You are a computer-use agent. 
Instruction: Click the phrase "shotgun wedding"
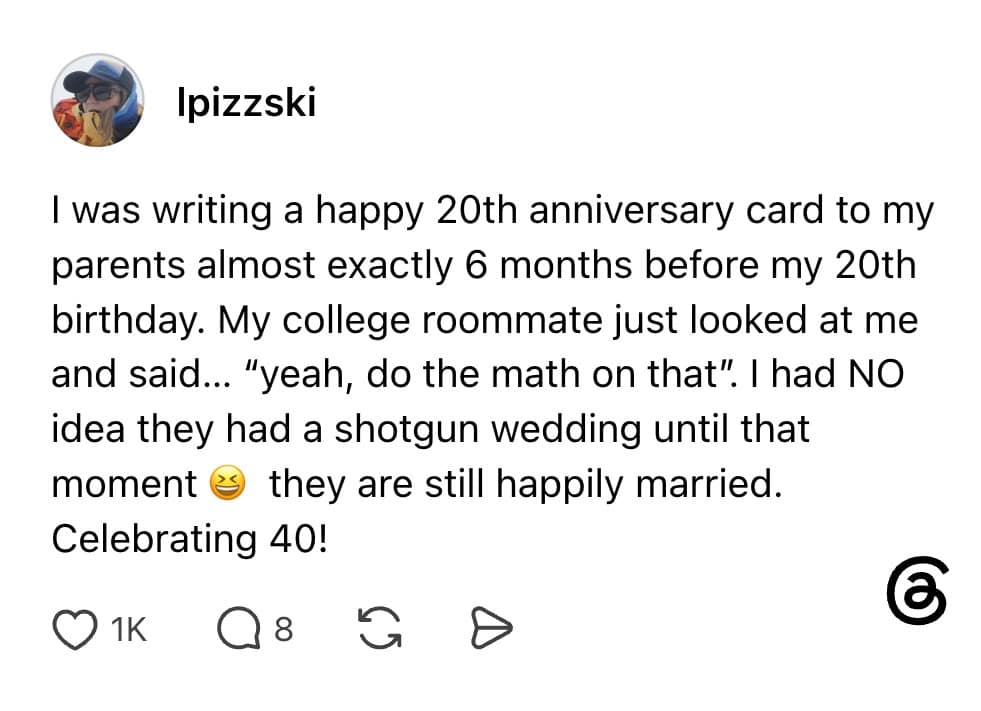point(488,431)
